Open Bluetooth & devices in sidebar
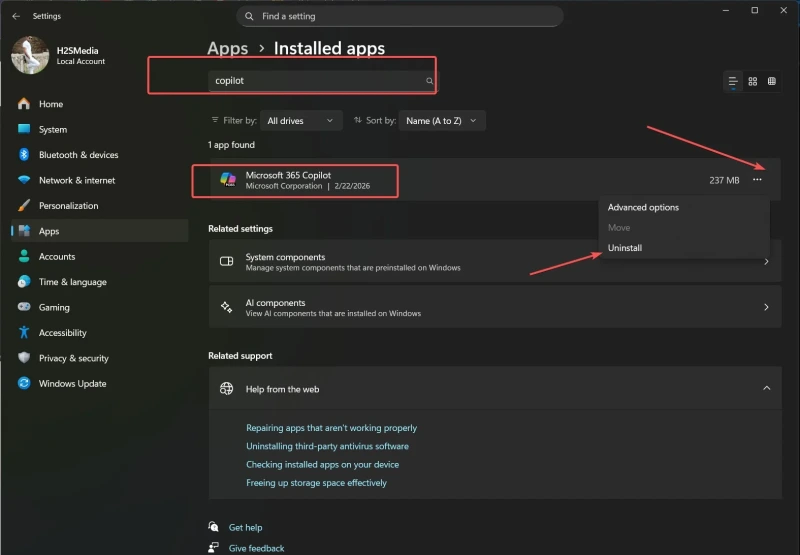The height and width of the screenshot is (555, 800). click(78, 155)
